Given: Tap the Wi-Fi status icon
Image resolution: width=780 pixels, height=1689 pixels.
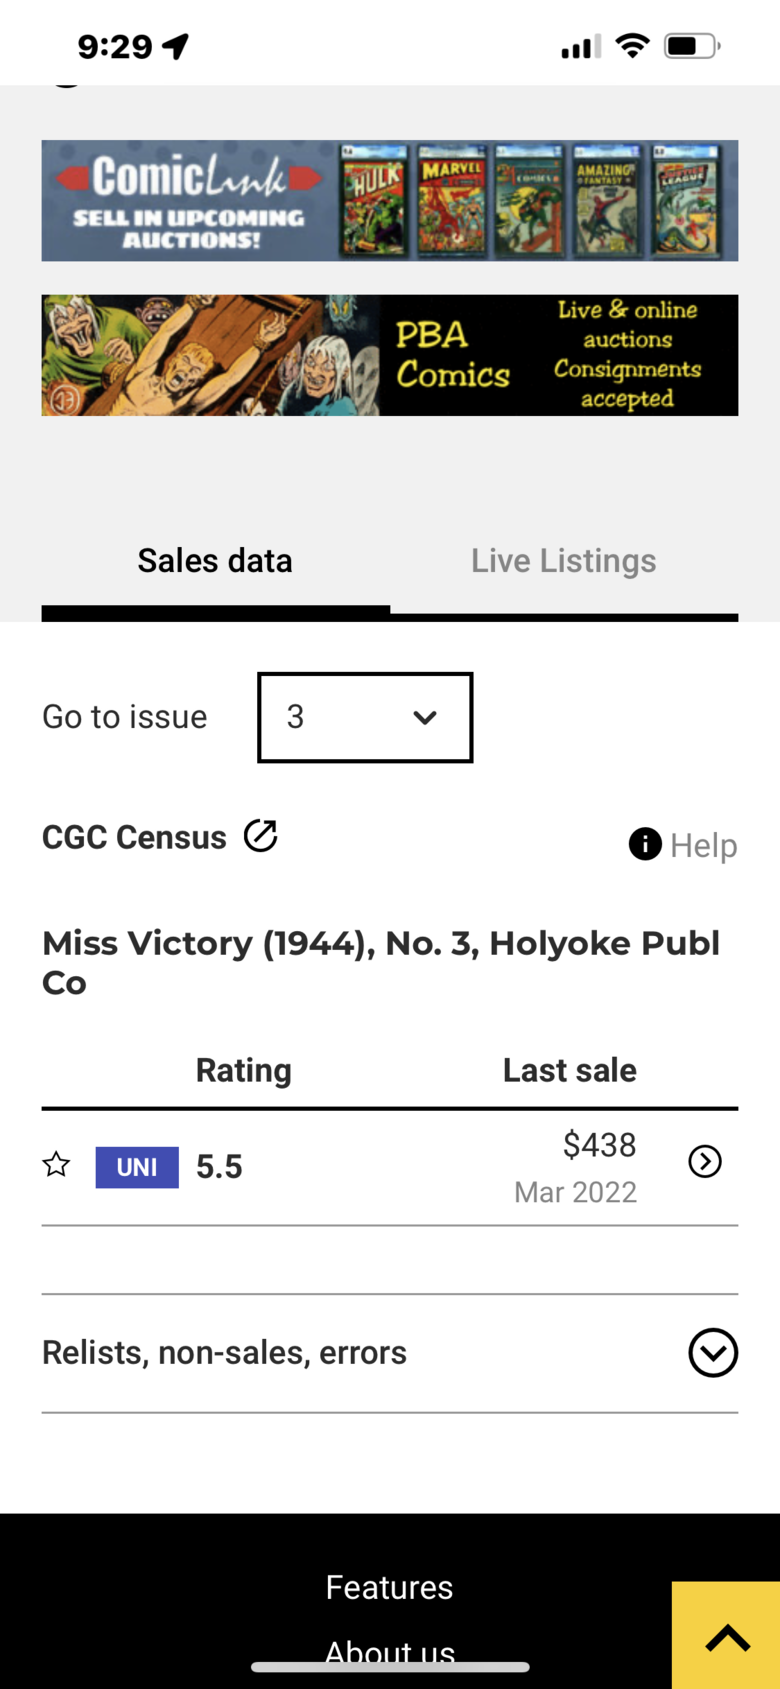Looking at the screenshot, I should (x=632, y=45).
